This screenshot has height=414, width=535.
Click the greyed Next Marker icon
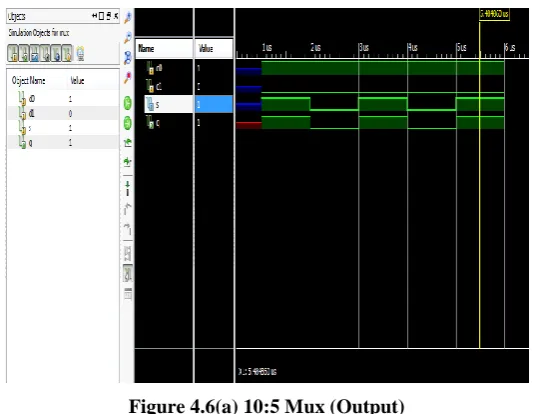coord(128,229)
